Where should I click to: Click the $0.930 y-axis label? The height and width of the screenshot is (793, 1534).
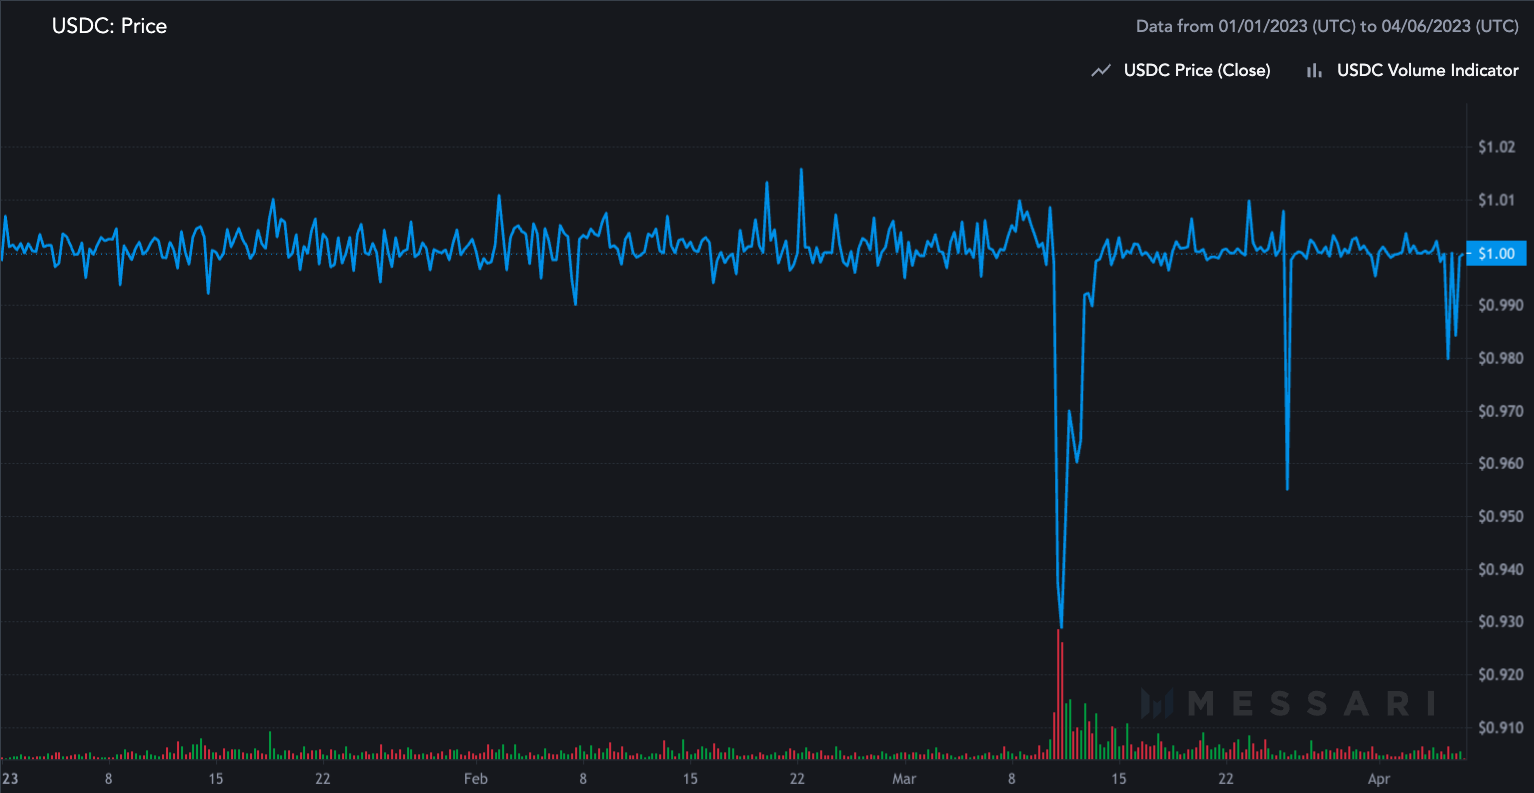coord(1500,622)
